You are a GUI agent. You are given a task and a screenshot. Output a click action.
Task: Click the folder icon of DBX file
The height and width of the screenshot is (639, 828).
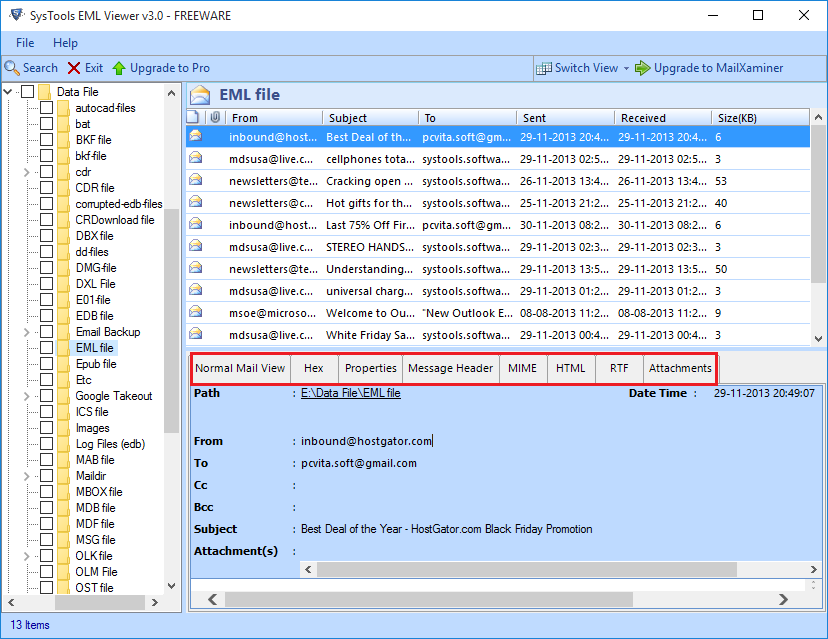coord(63,236)
